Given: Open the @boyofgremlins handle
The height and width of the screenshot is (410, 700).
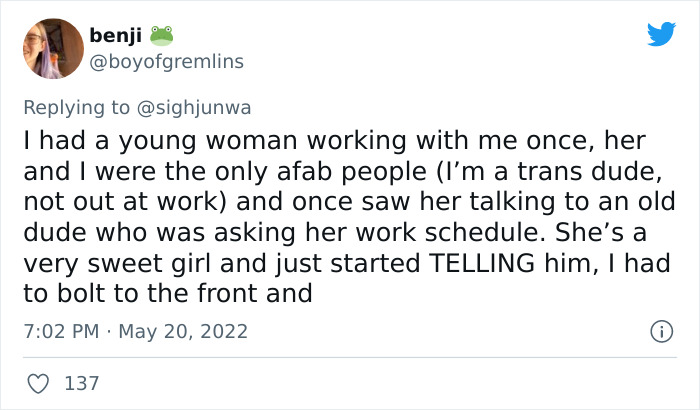Looking at the screenshot, I should point(166,62).
